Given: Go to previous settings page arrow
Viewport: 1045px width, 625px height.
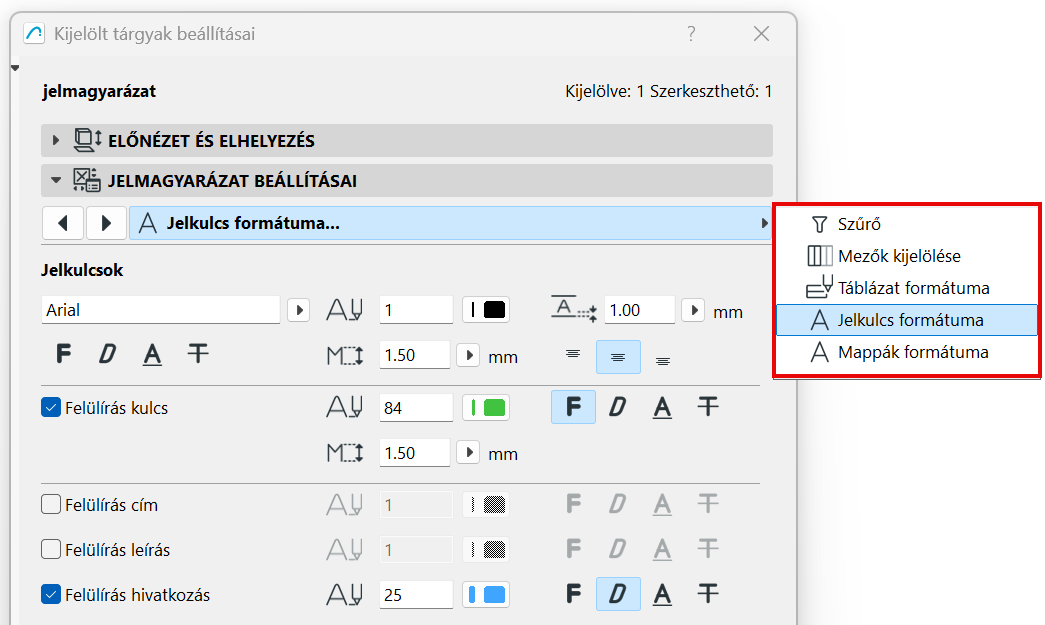Looking at the screenshot, I should pyautogui.click(x=63, y=223).
